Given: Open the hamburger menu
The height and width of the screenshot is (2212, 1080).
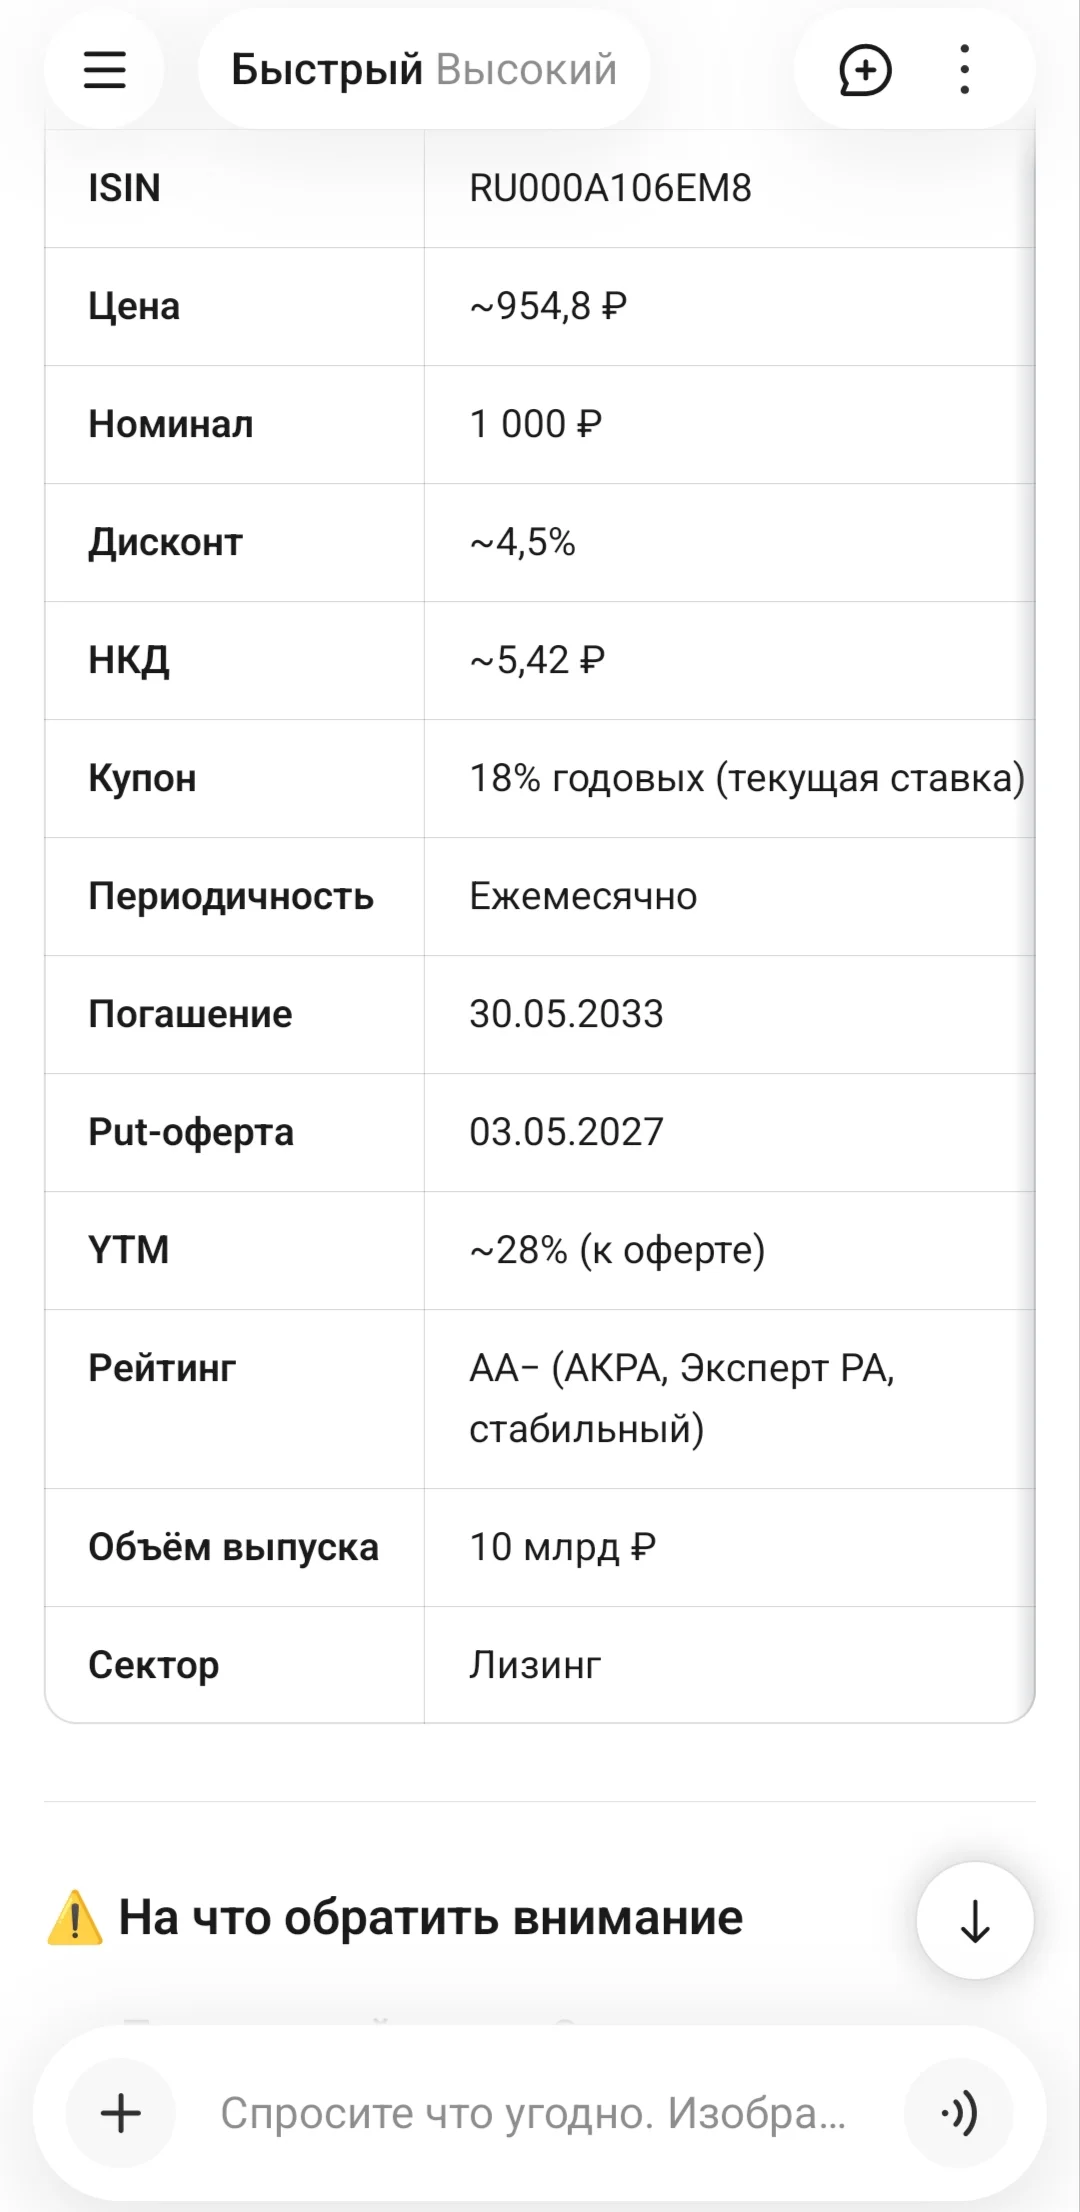Looking at the screenshot, I should click(104, 70).
